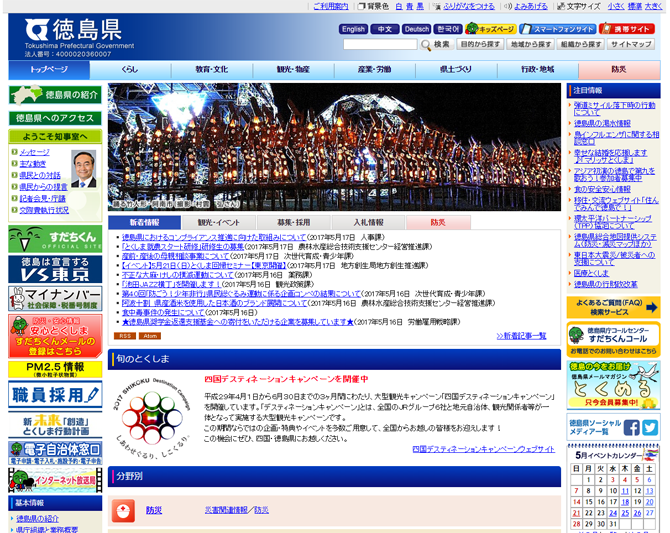Open the 携帯サイト red button
This screenshot has height=533, width=670.
pyautogui.click(x=627, y=29)
